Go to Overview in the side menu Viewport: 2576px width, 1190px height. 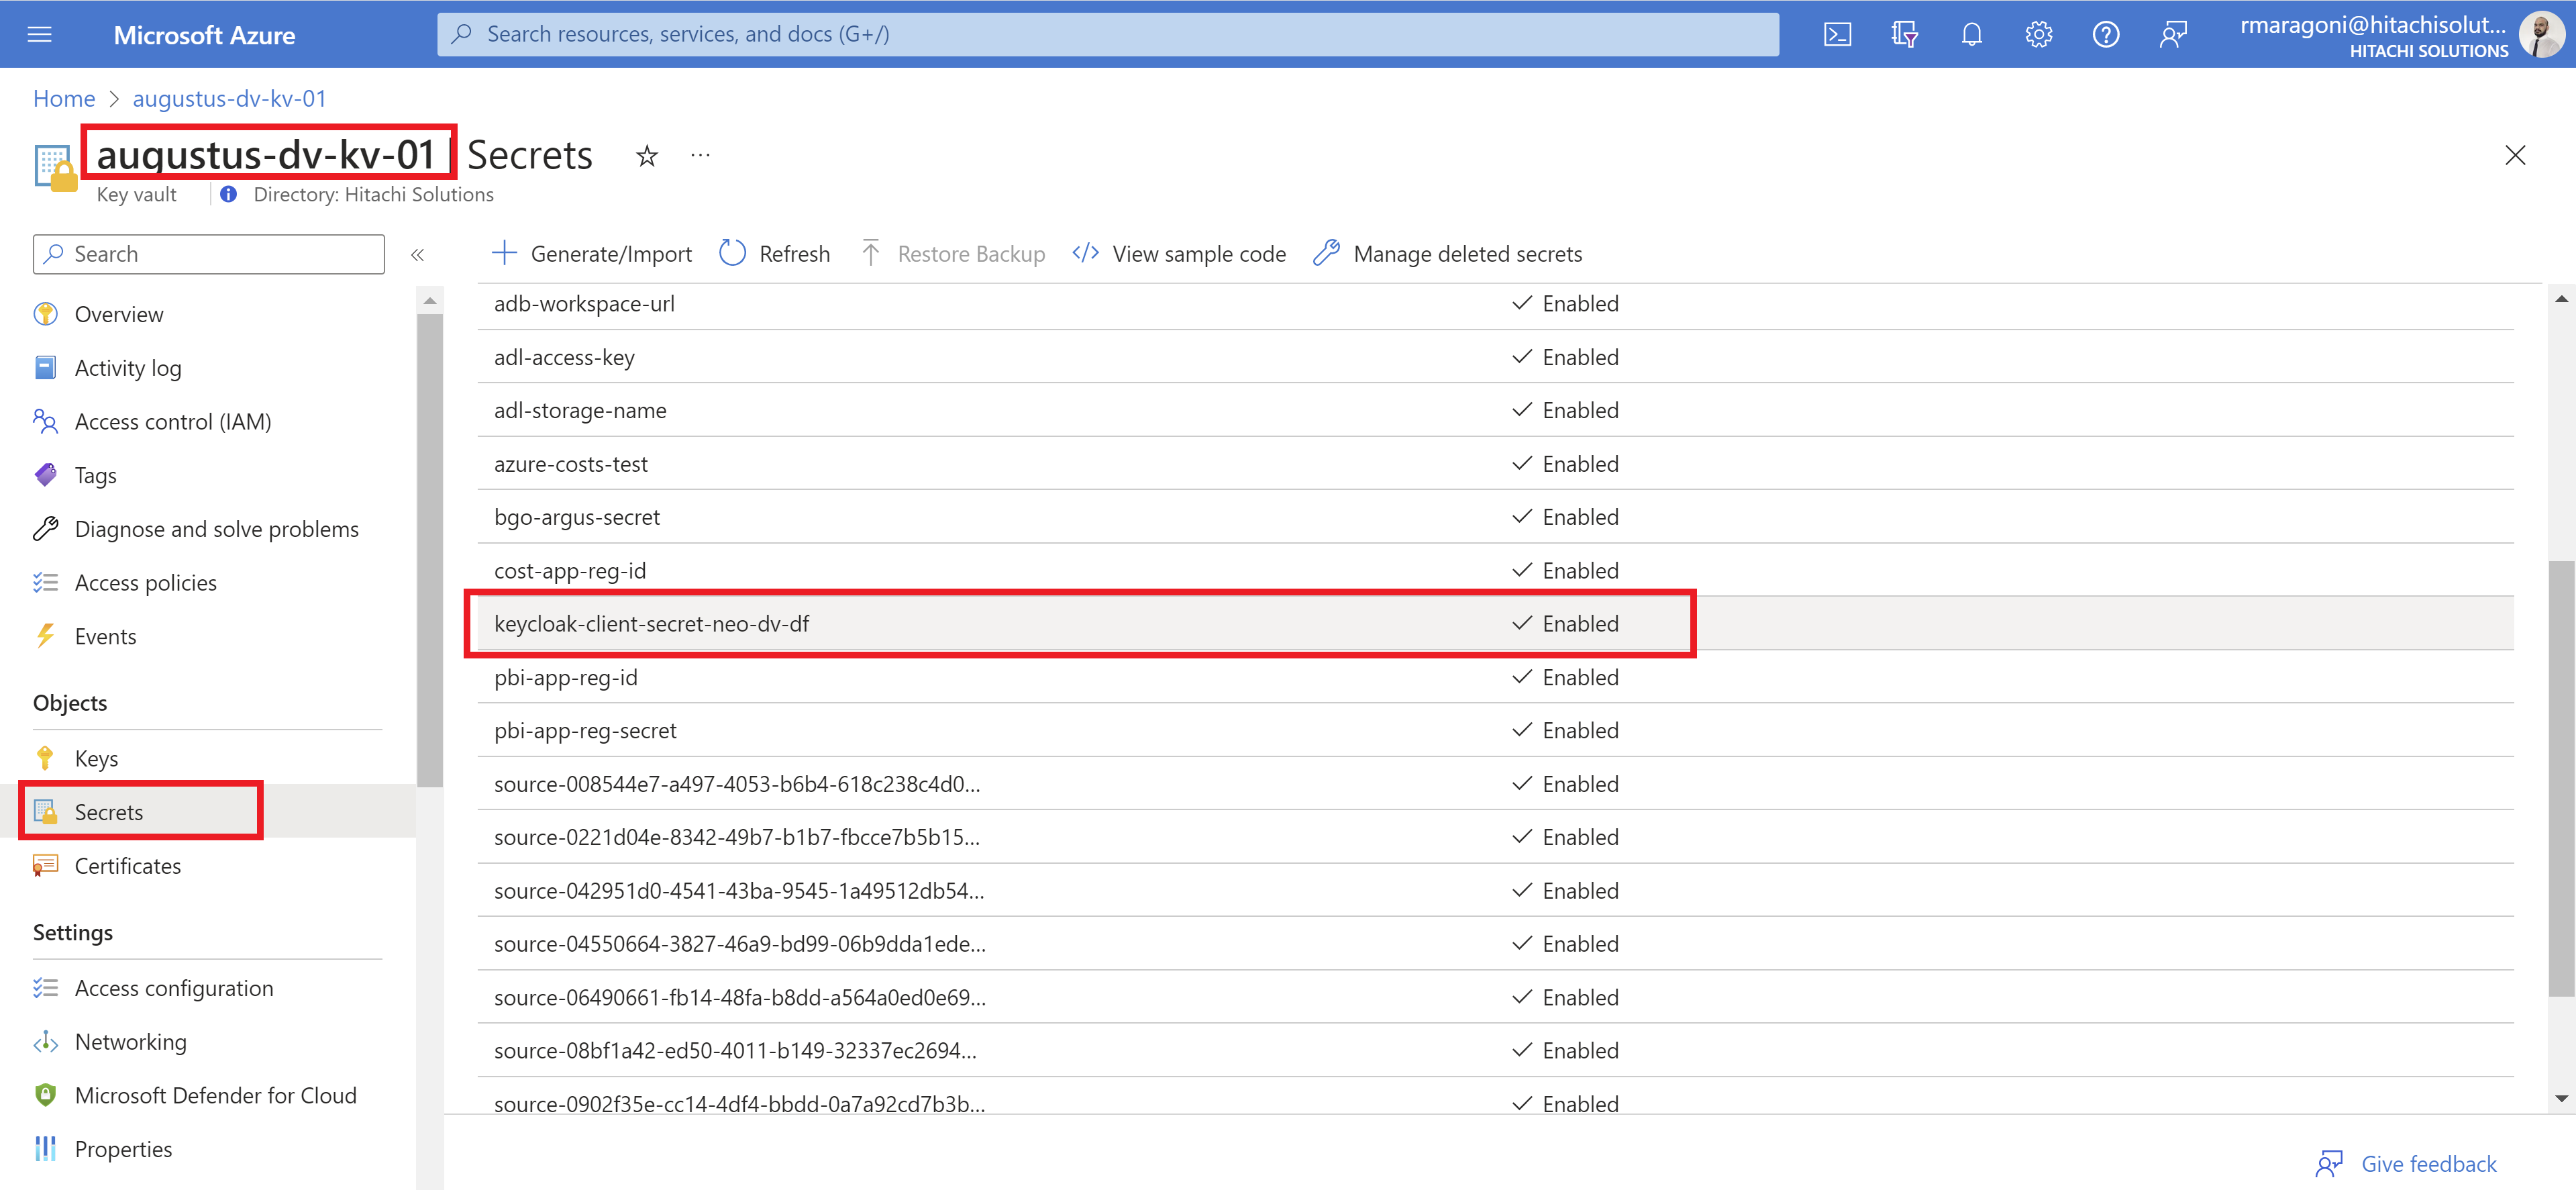118,314
